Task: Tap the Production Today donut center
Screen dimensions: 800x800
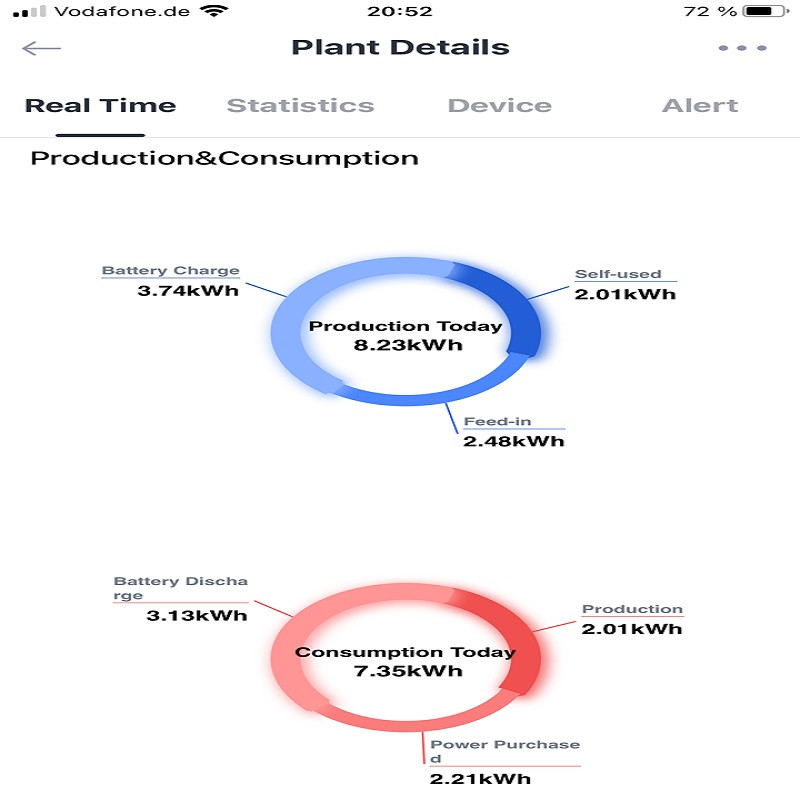Action: click(x=405, y=336)
